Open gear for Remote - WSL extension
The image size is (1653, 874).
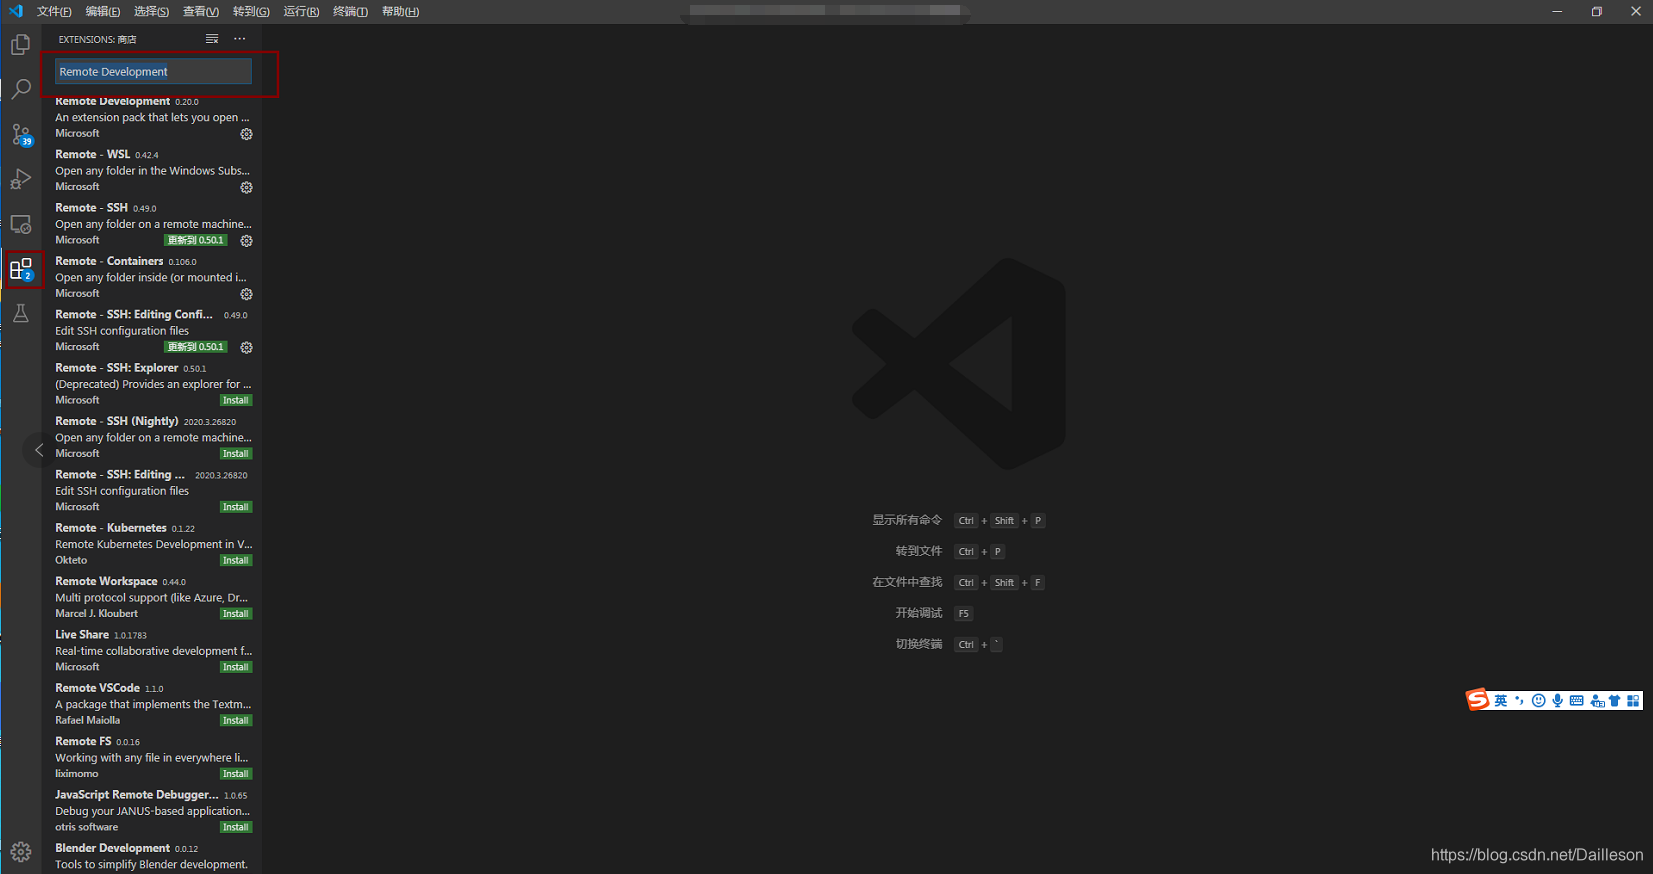[246, 187]
